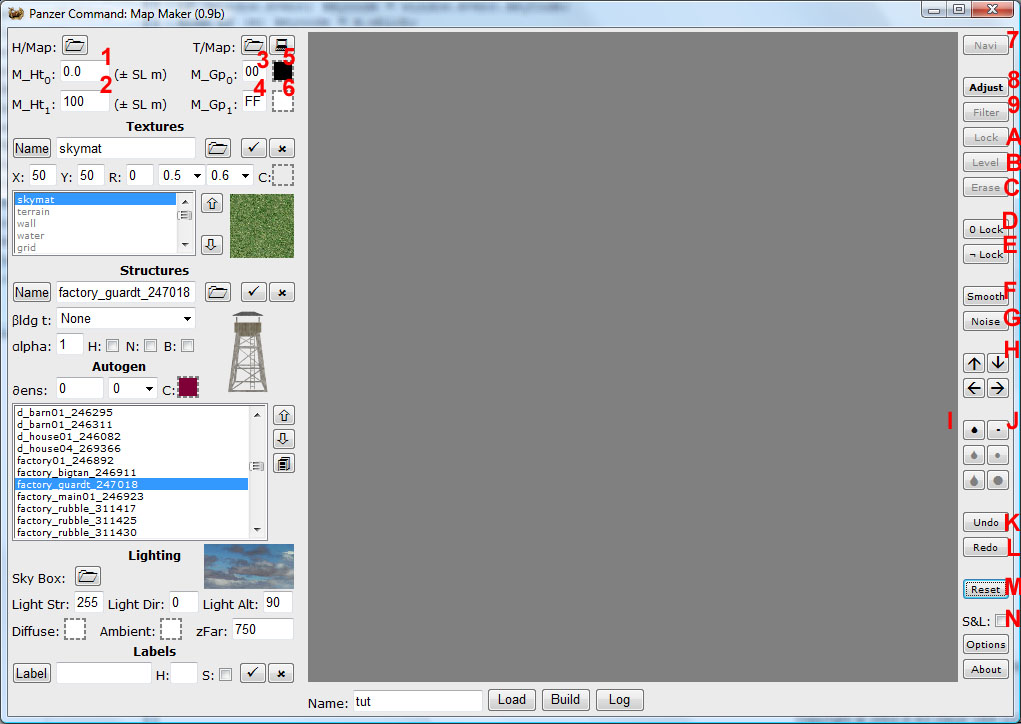The width and height of the screenshot is (1021, 724).
Task: Toggle the H: checkbox under Structures
Action: click(113, 346)
